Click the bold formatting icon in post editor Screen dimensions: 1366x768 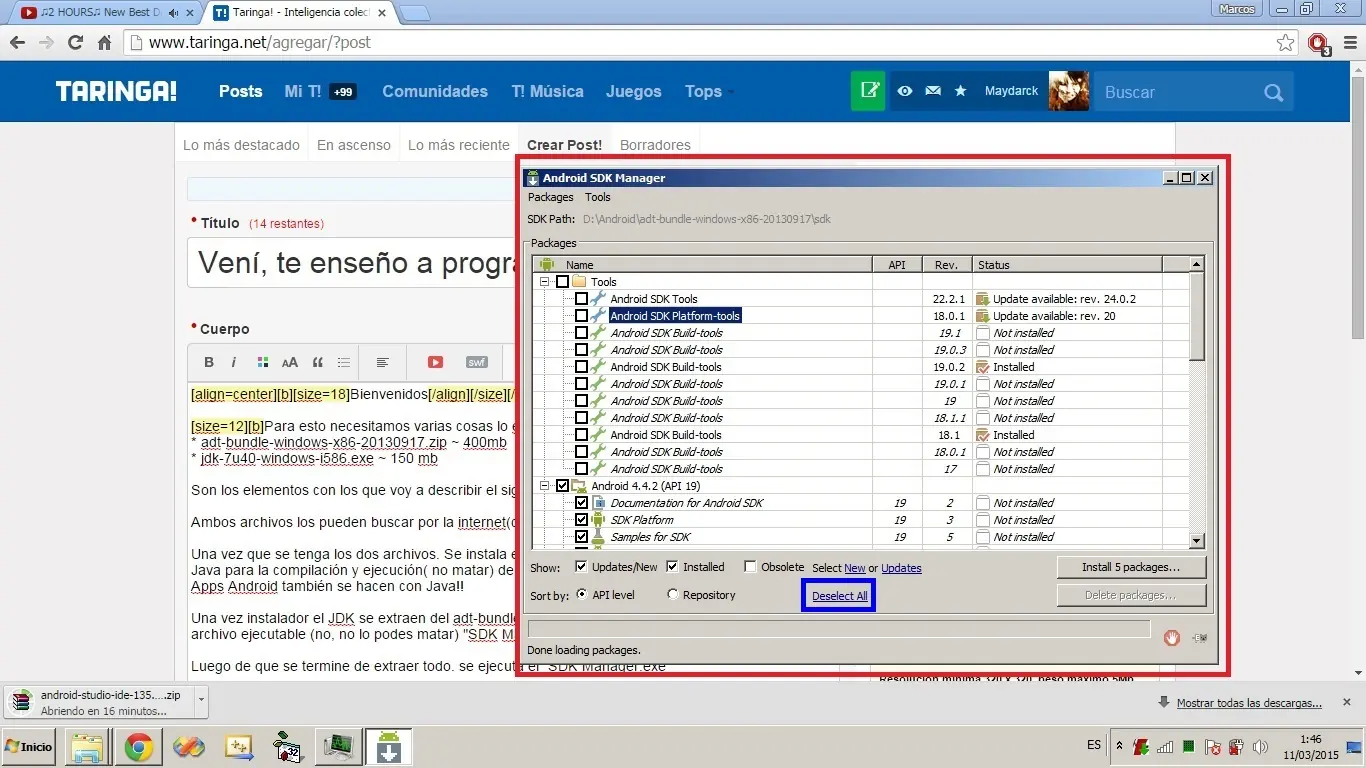[x=209, y=362]
